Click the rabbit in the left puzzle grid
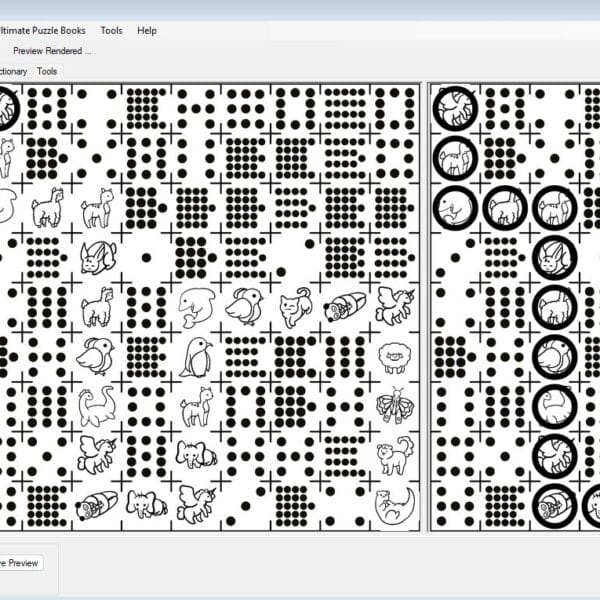Screen dimensions: 600x600 (x=97, y=257)
